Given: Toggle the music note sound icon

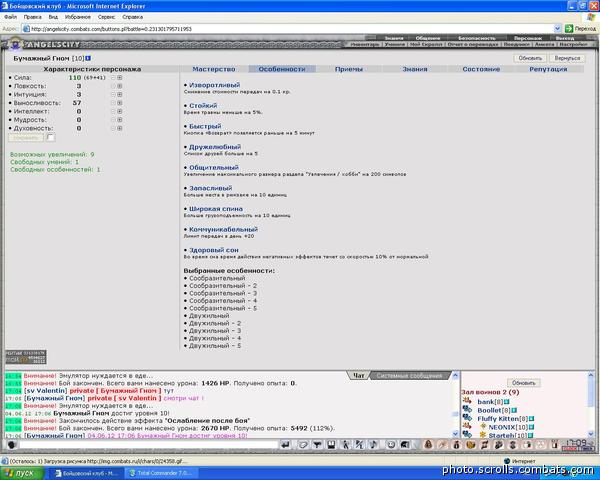Looking at the screenshot, I should 373,444.
